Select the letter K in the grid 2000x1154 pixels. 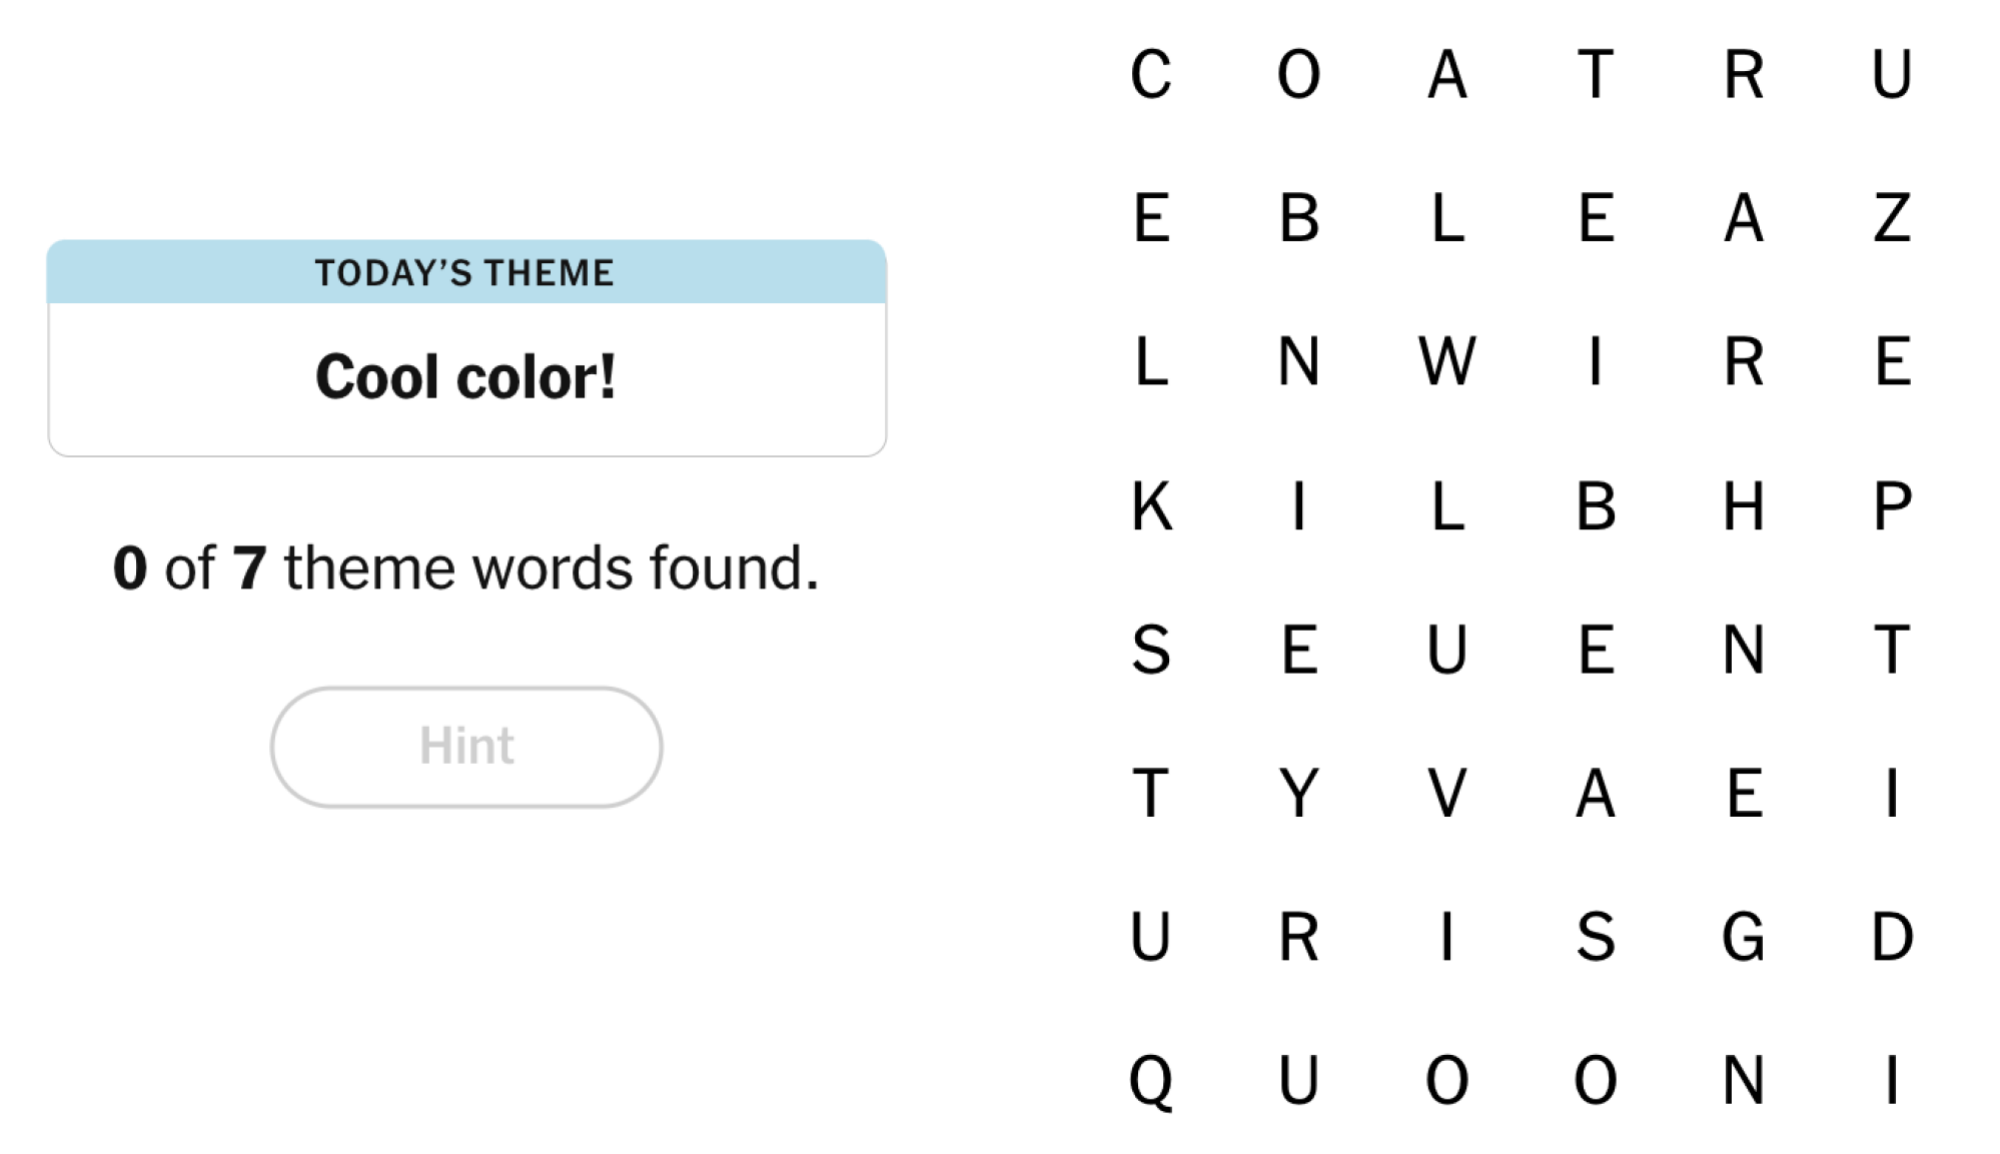click(x=1152, y=510)
